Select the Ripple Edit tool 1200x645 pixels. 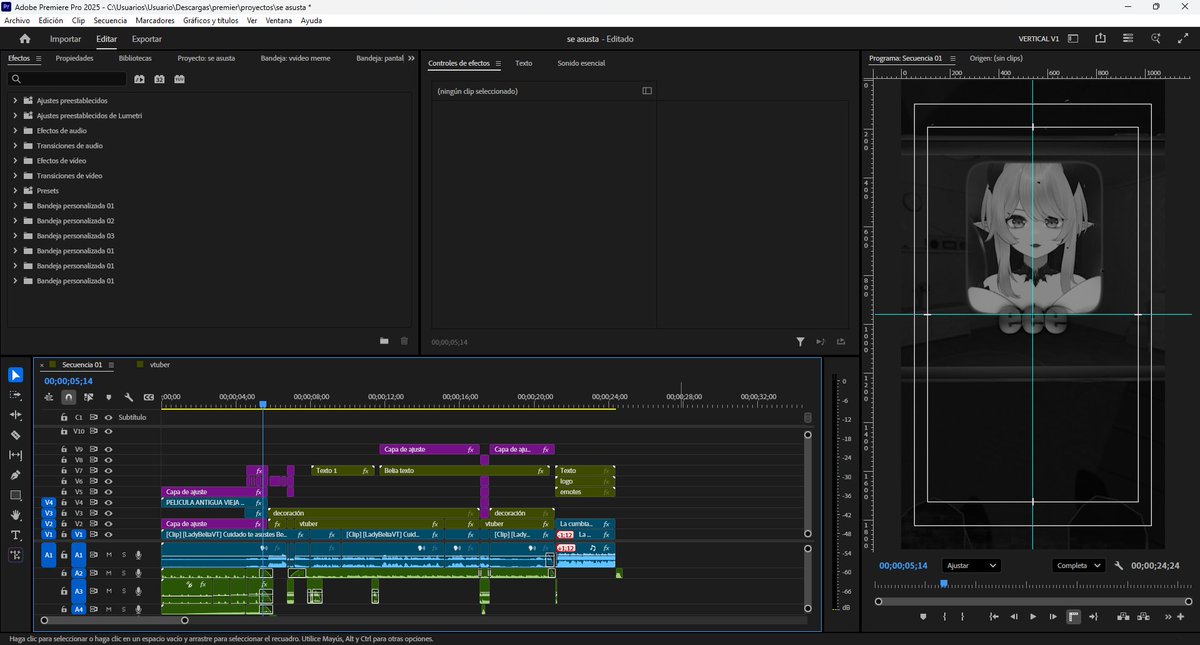pos(15,415)
